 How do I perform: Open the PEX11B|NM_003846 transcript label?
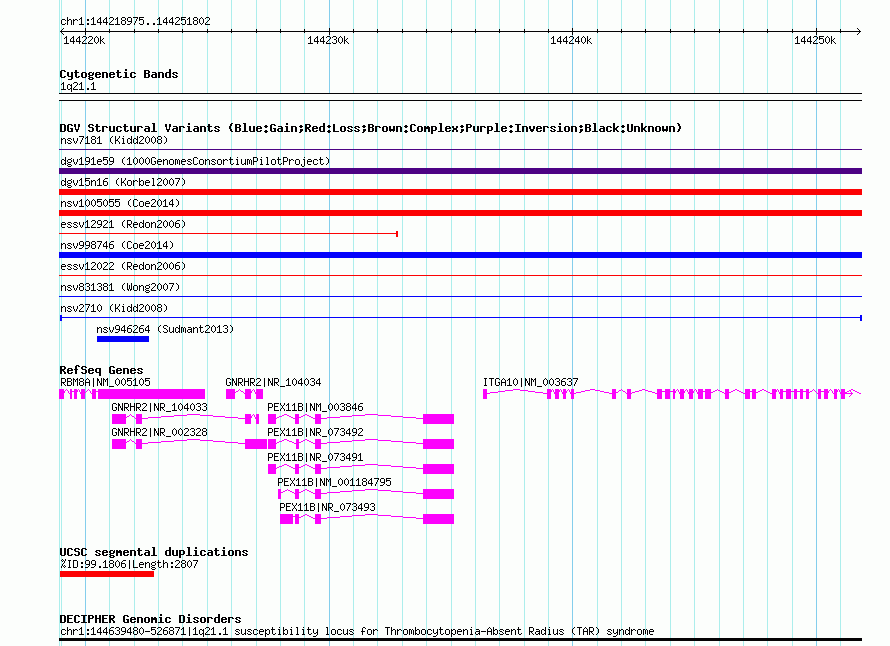click(x=315, y=407)
